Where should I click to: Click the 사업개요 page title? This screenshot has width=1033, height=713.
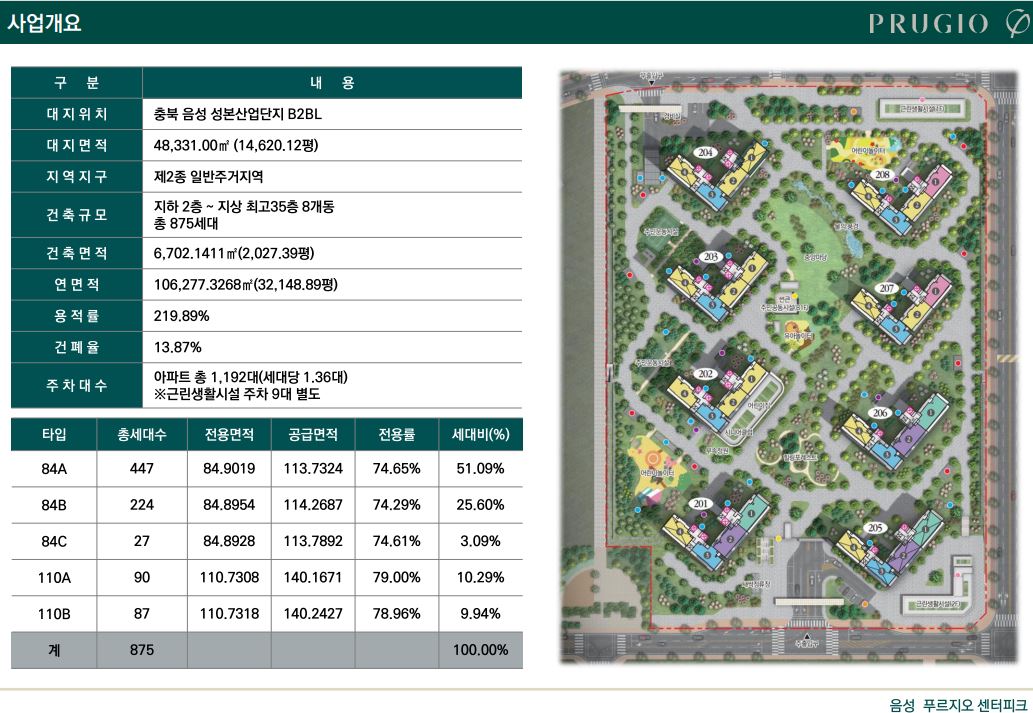44,23
